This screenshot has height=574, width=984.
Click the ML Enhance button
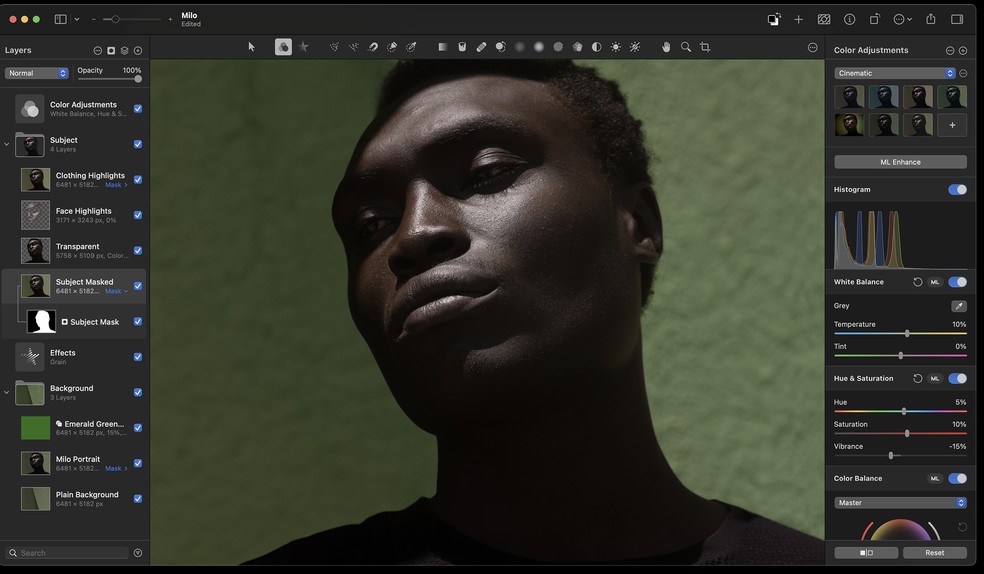click(x=900, y=162)
